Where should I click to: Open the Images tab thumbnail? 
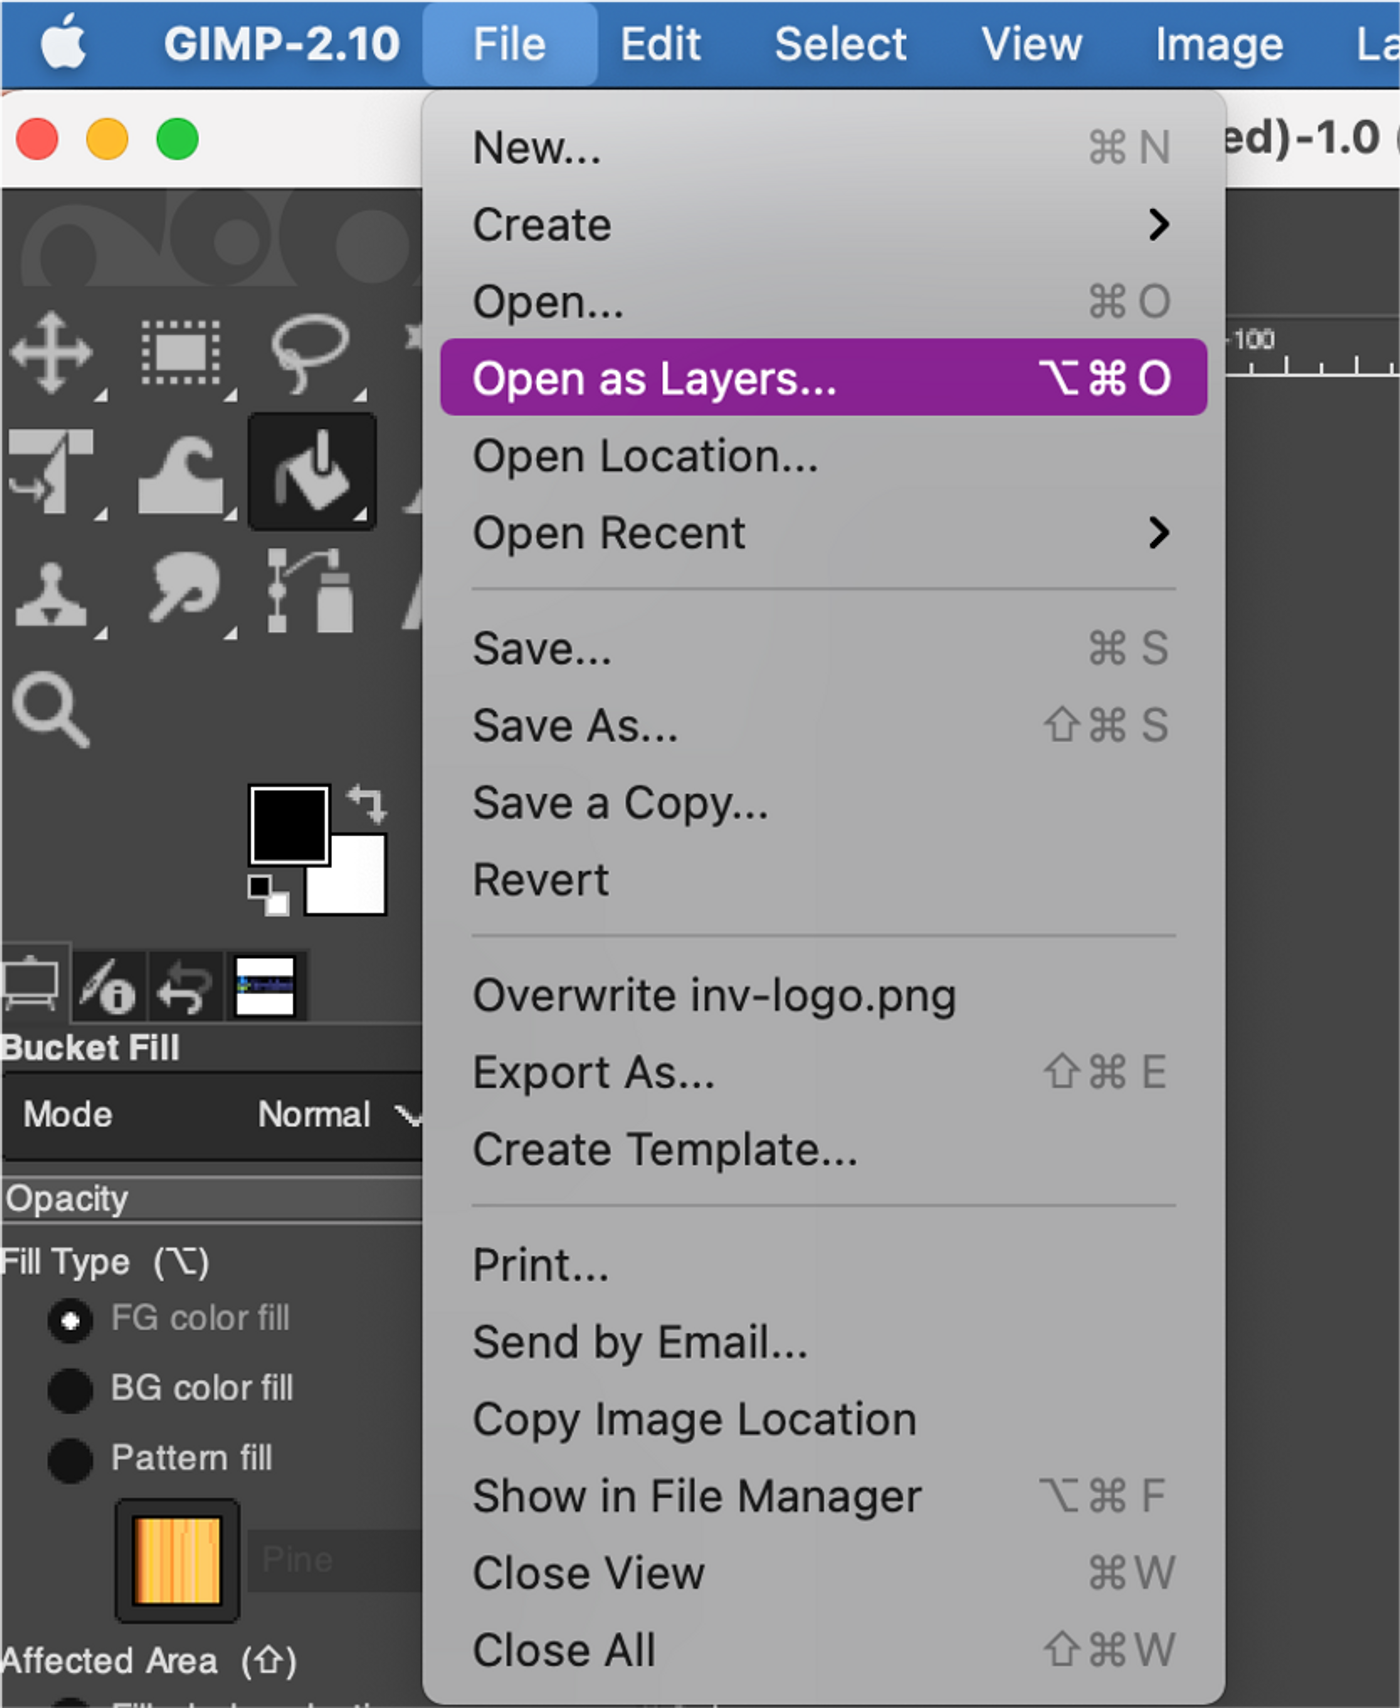[265, 986]
